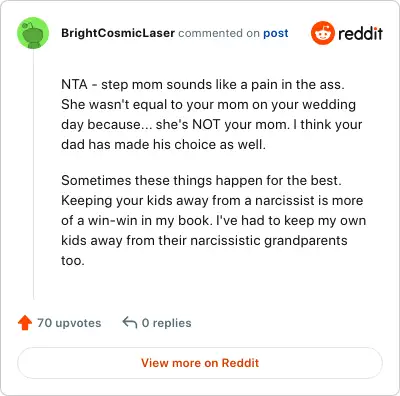Upvote the comment with the orange arrow
This screenshot has height=396, width=400.
(x=25, y=323)
